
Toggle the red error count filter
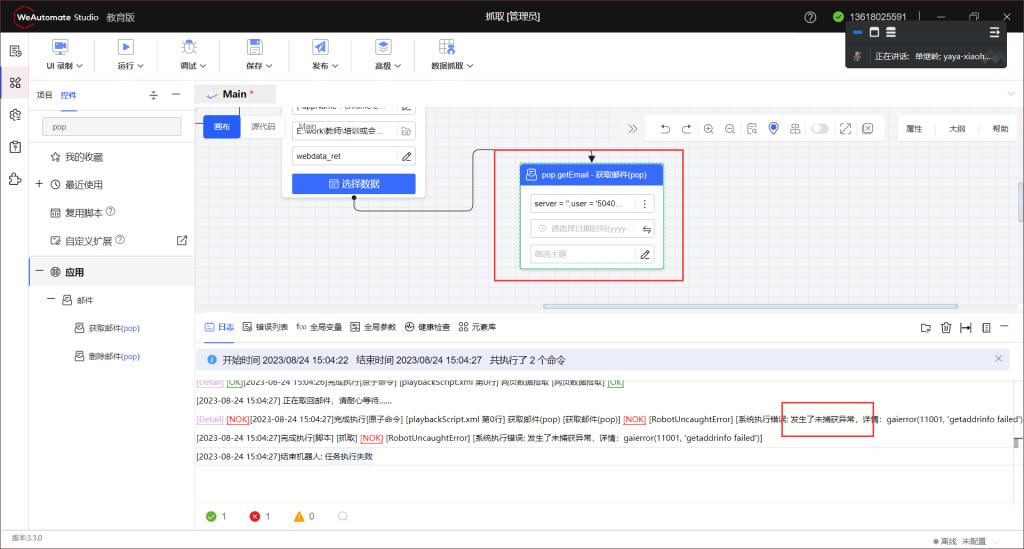click(260, 516)
